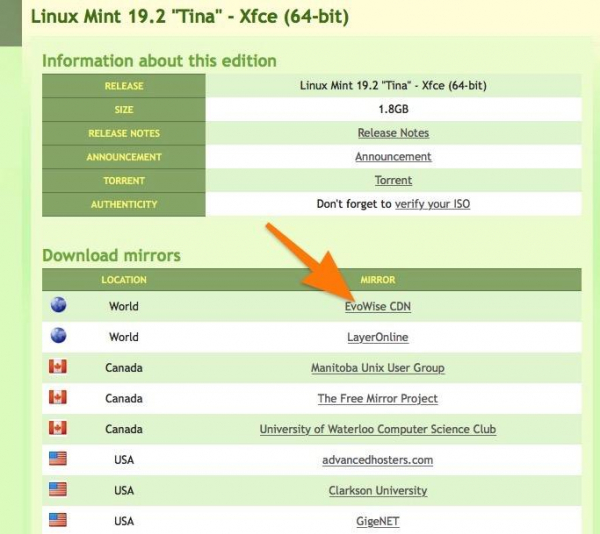Click the USA location of advancedhosters.com row
The image size is (600, 534).
124,460
